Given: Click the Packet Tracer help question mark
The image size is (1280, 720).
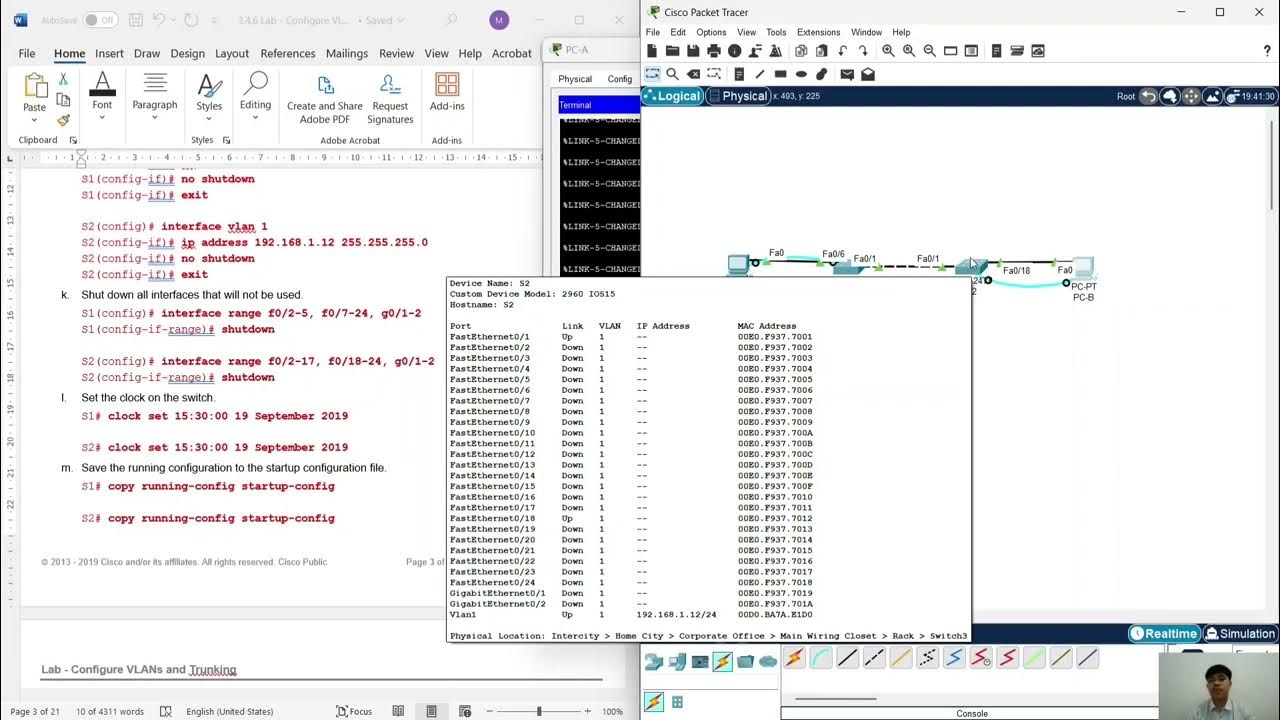Looking at the screenshot, I should pos(1267,51).
